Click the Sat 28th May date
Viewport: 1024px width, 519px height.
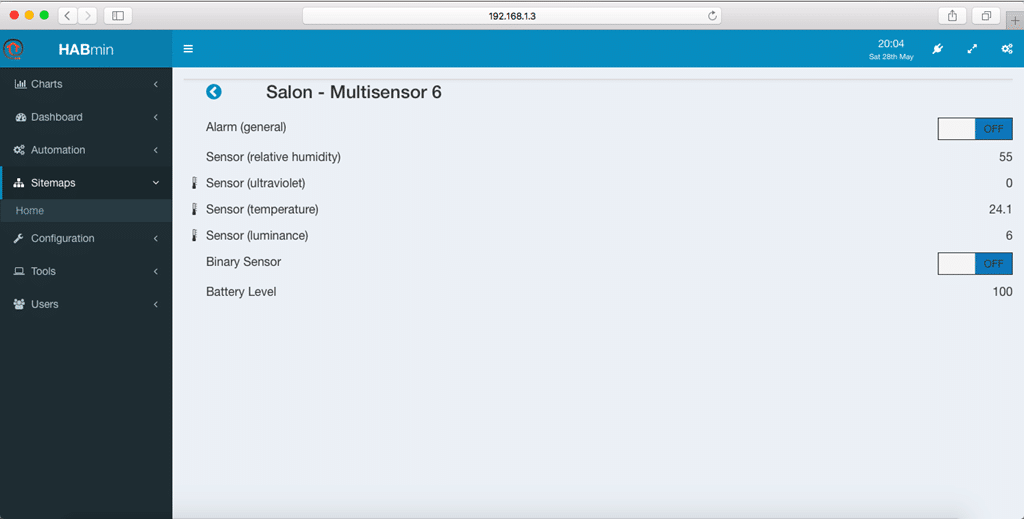coord(891,57)
